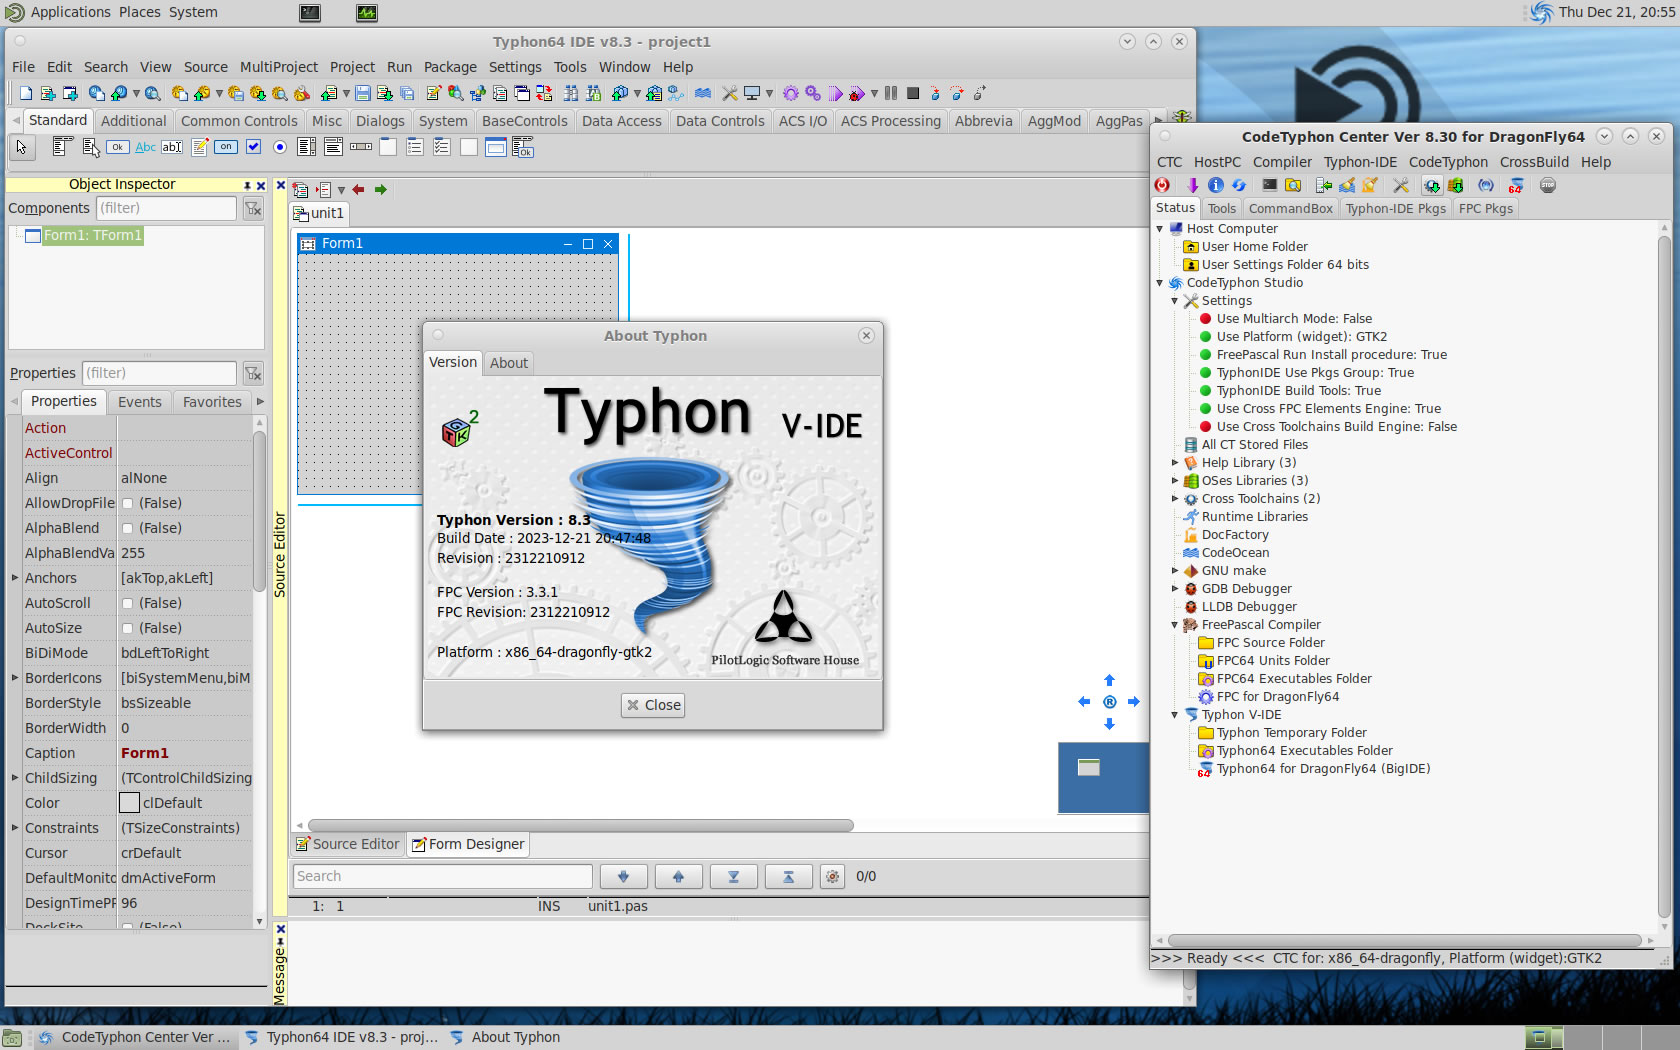Click the Color property clDefault swatch
The image size is (1680, 1050).
tap(129, 803)
